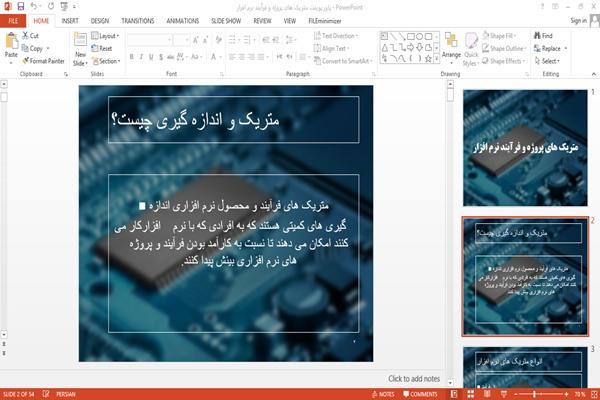600x400 pixels.
Task: Pick the star shape in shapes gallery
Action: (428, 59)
